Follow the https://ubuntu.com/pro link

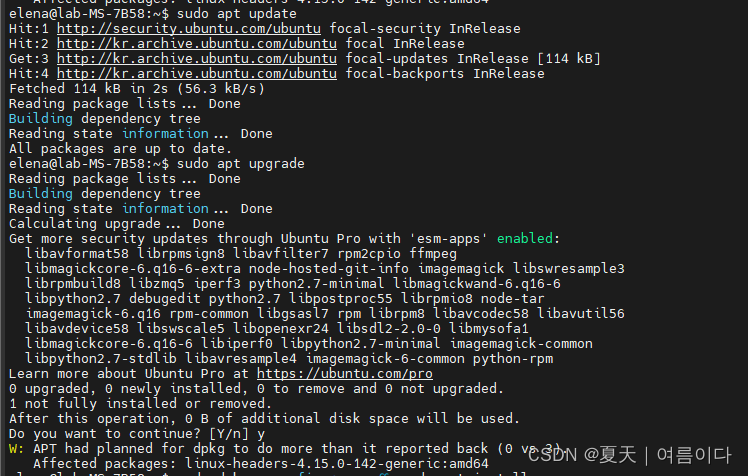(344, 373)
